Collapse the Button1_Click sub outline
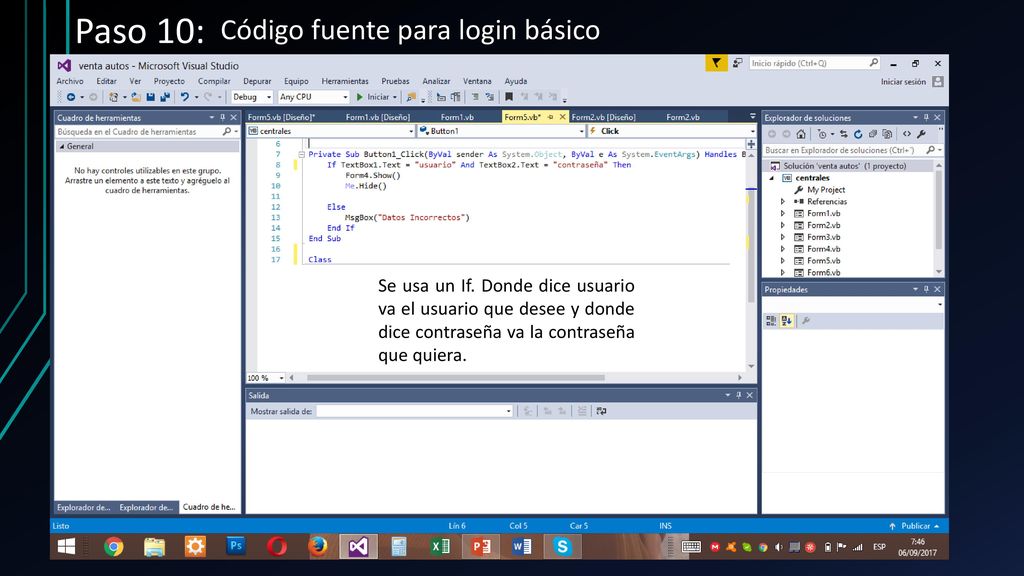This screenshot has height=576, width=1024. (x=301, y=155)
